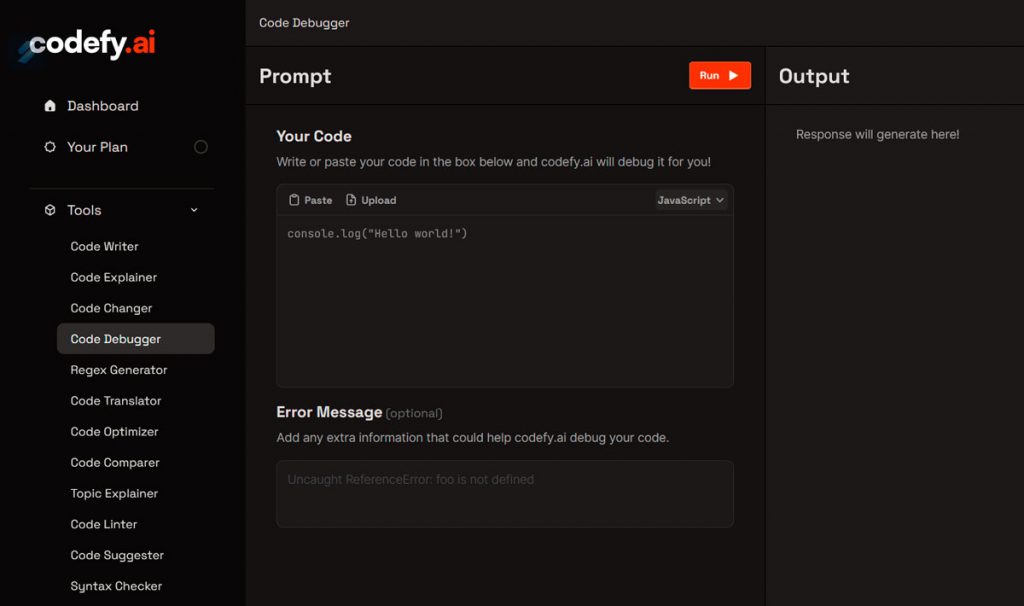This screenshot has height=606, width=1024.
Task: Go to Code Translator
Action: click(116, 401)
